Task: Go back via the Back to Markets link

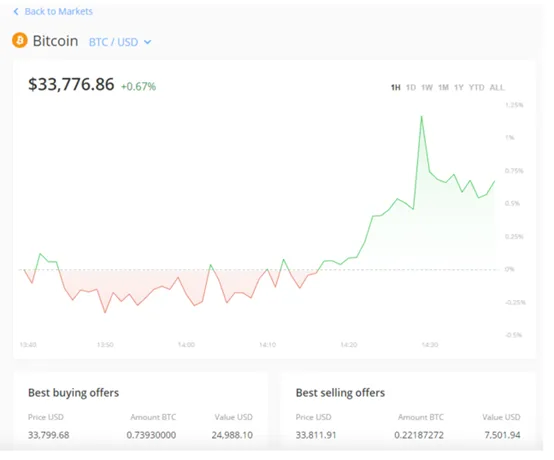Action: [x=53, y=12]
